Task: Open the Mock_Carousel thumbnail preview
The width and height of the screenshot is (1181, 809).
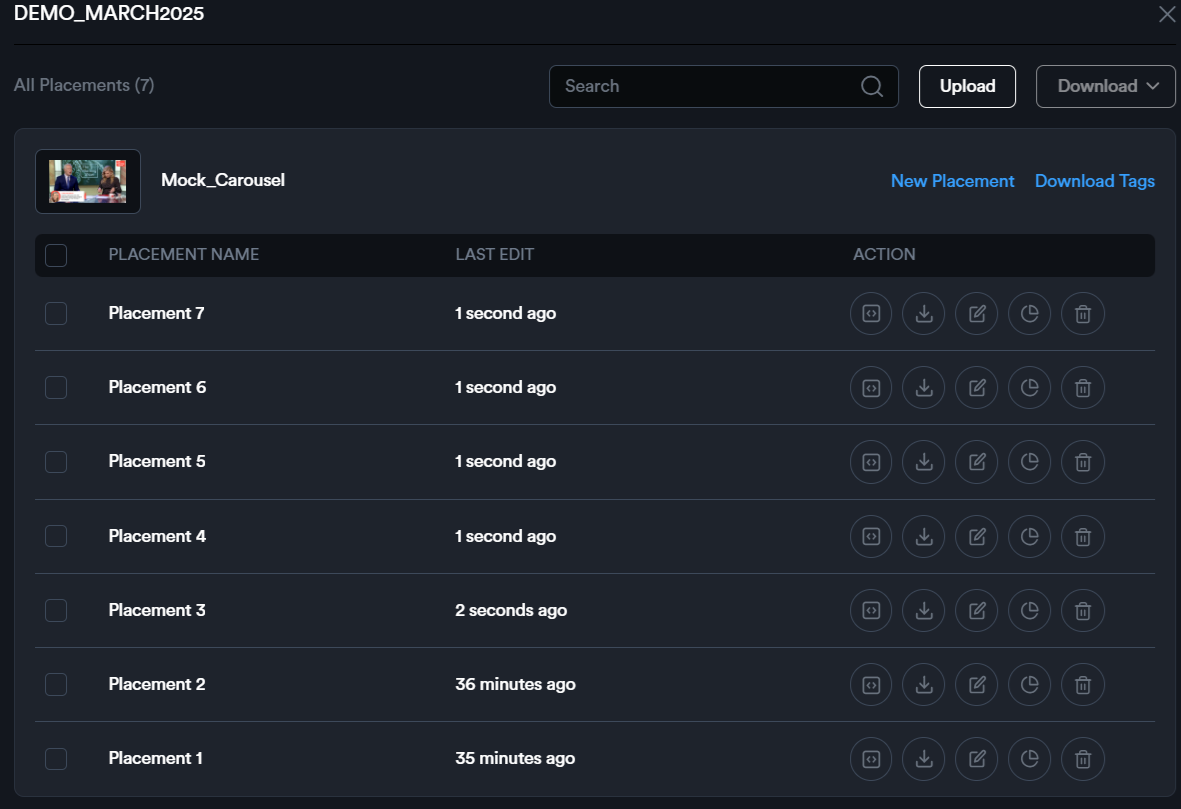Action: click(x=88, y=182)
